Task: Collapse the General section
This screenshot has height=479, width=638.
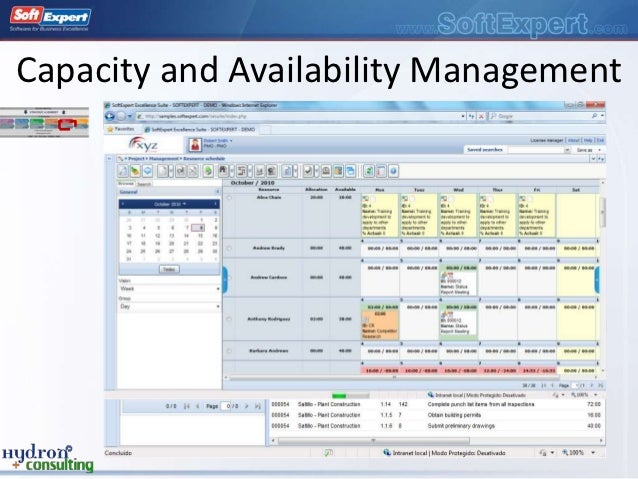Action: [x=217, y=192]
